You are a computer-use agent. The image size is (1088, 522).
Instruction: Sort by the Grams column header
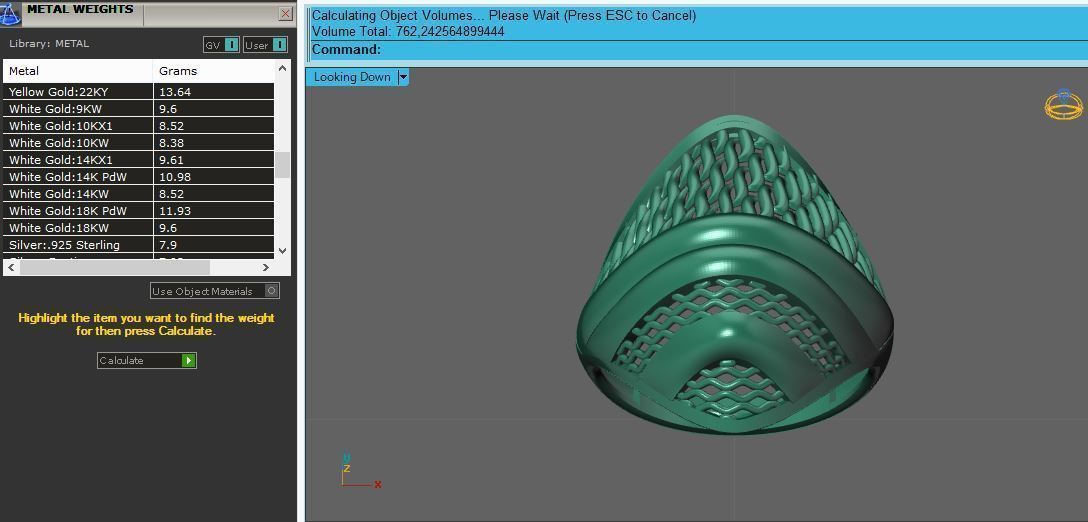click(x=213, y=71)
